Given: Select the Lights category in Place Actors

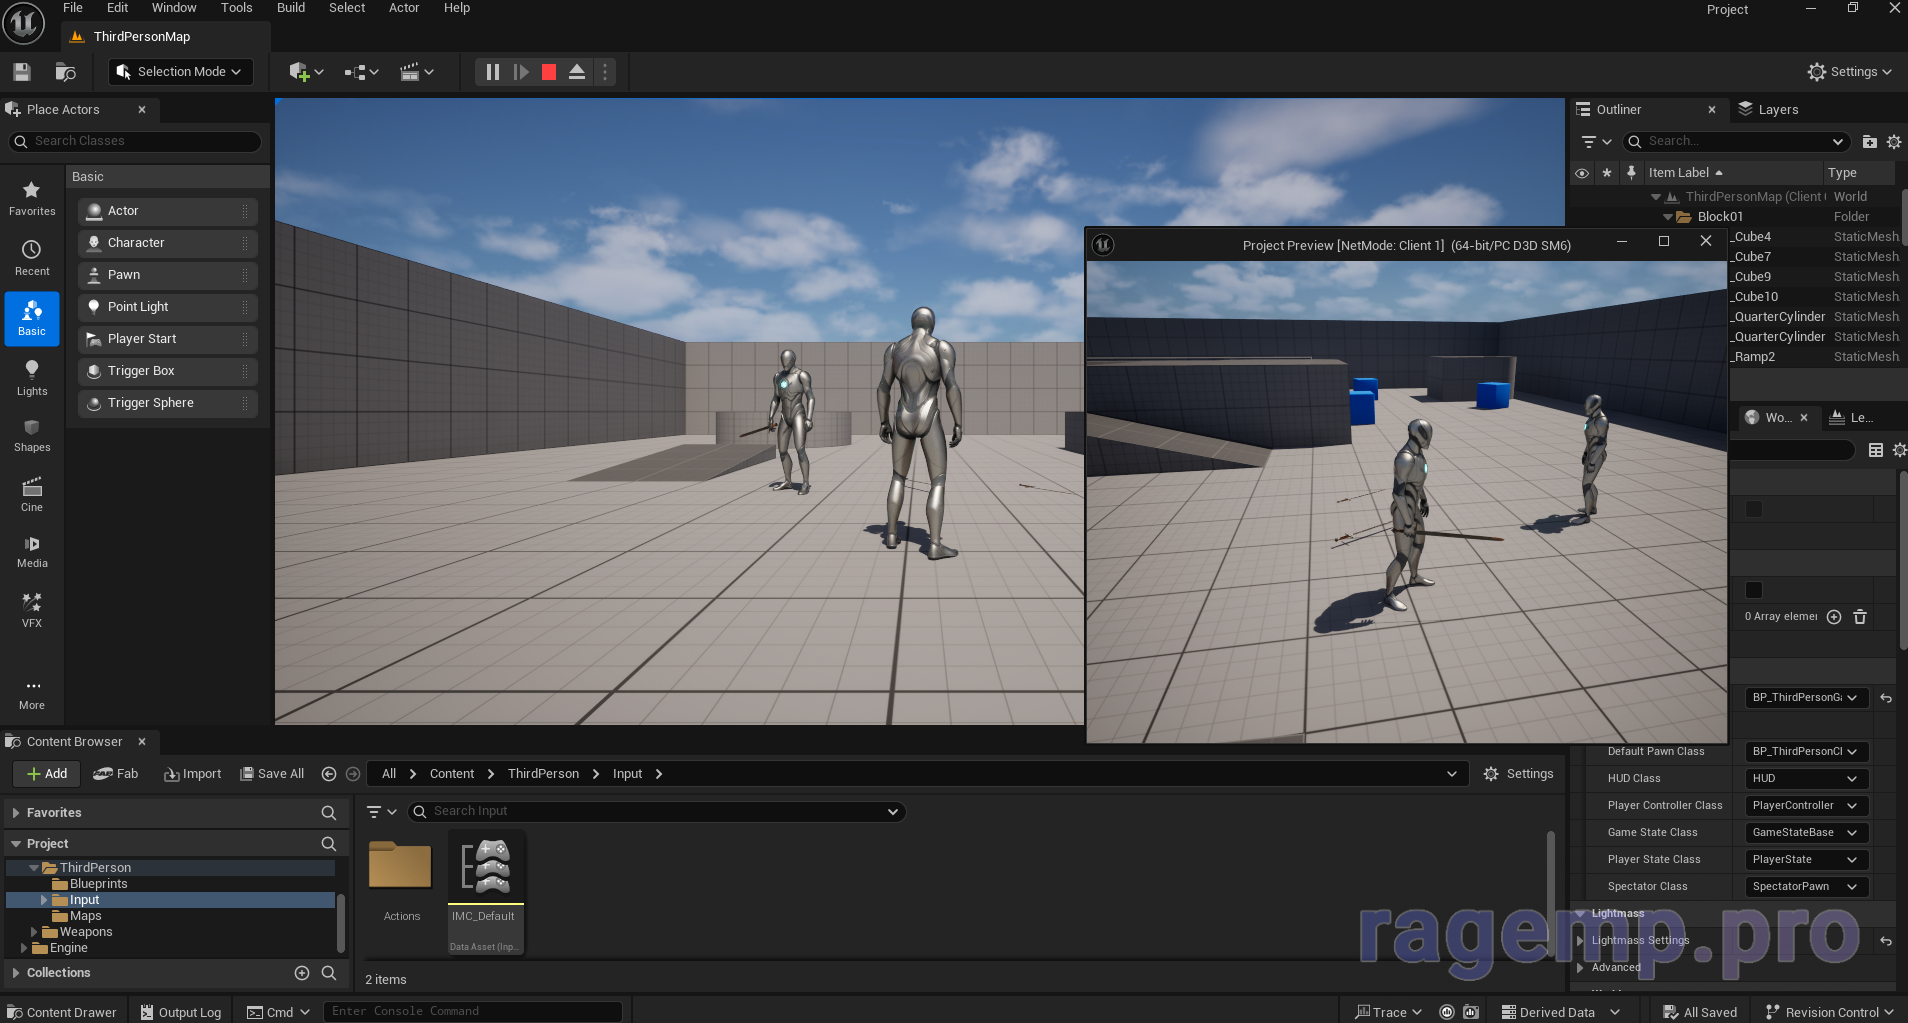Looking at the screenshot, I should [x=32, y=378].
